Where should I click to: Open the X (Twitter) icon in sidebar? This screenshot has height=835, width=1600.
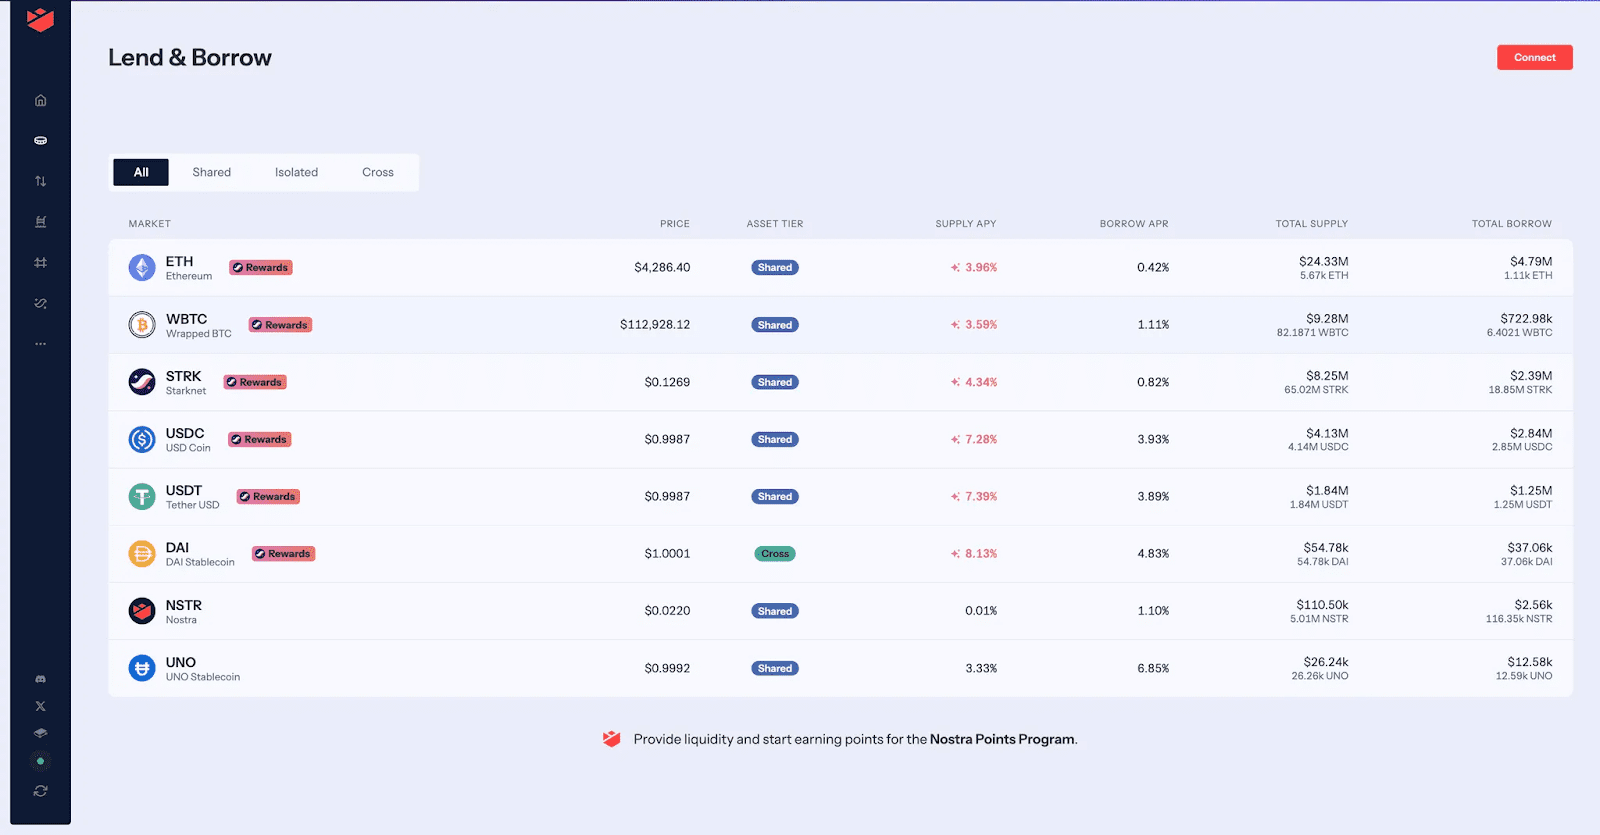point(40,706)
